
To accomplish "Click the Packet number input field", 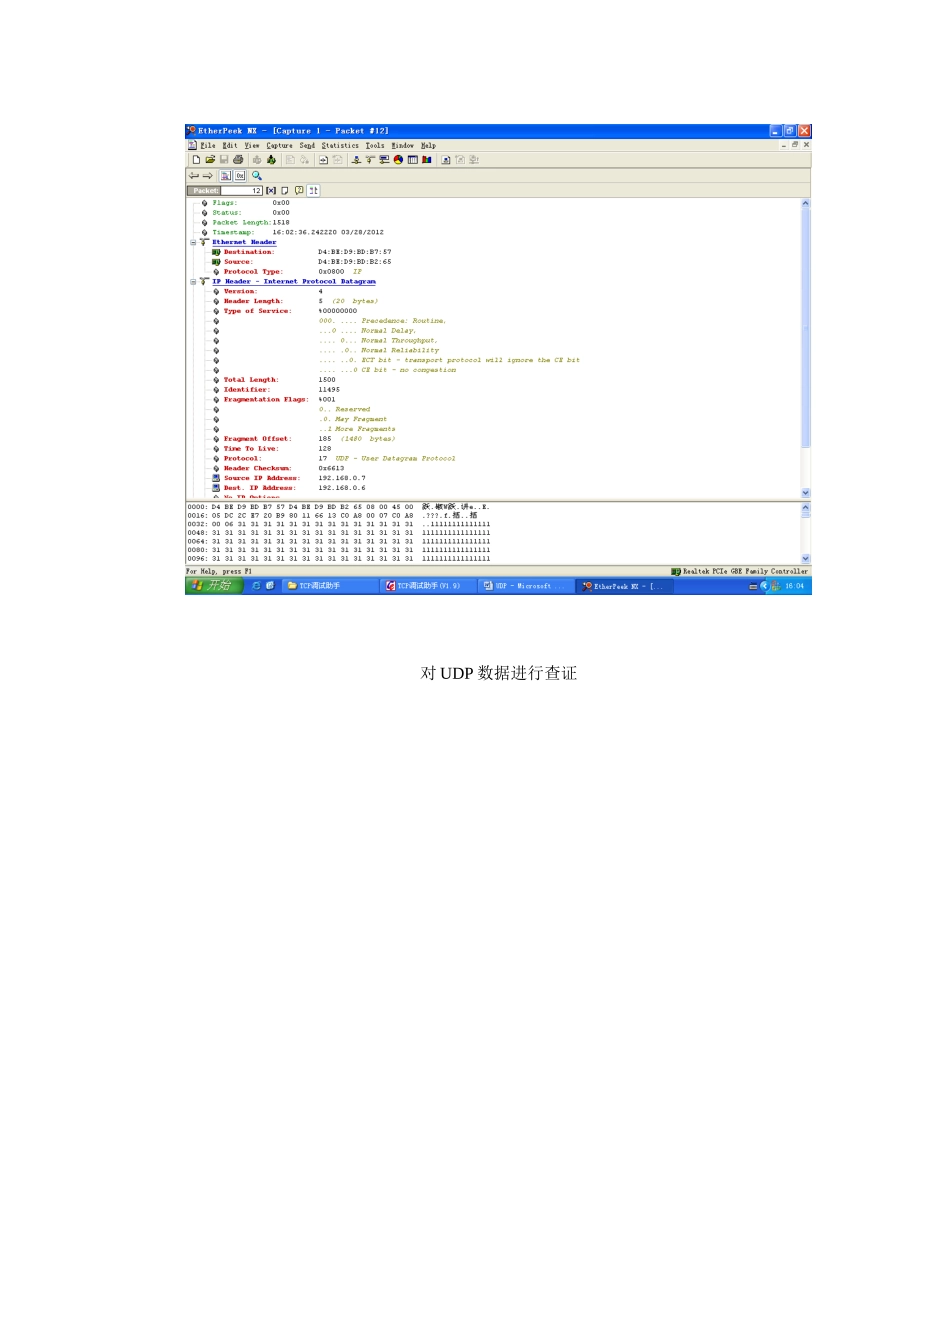I will coord(241,190).
